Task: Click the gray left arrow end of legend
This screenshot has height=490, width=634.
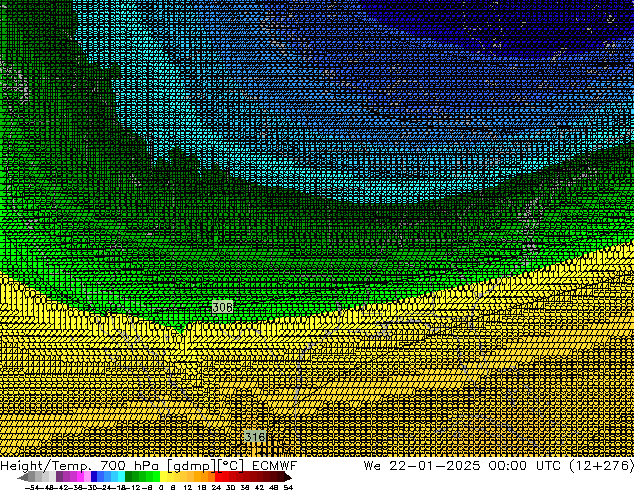Action: point(23,477)
